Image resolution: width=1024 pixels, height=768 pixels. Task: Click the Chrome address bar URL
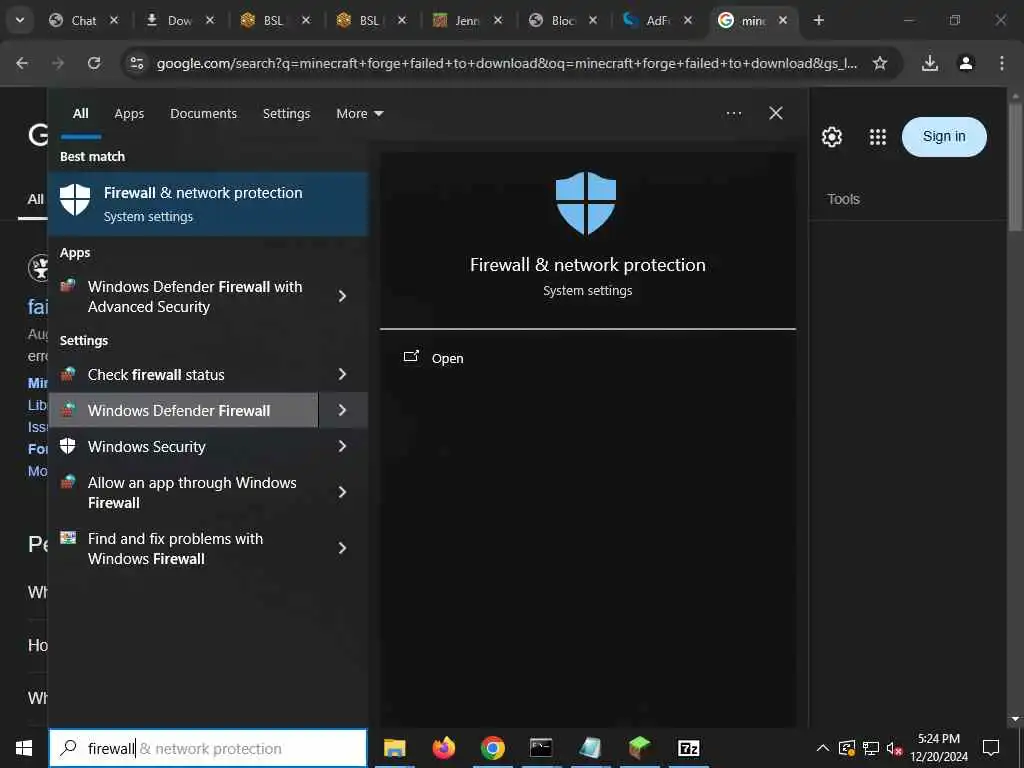pyautogui.click(x=507, y=63)
